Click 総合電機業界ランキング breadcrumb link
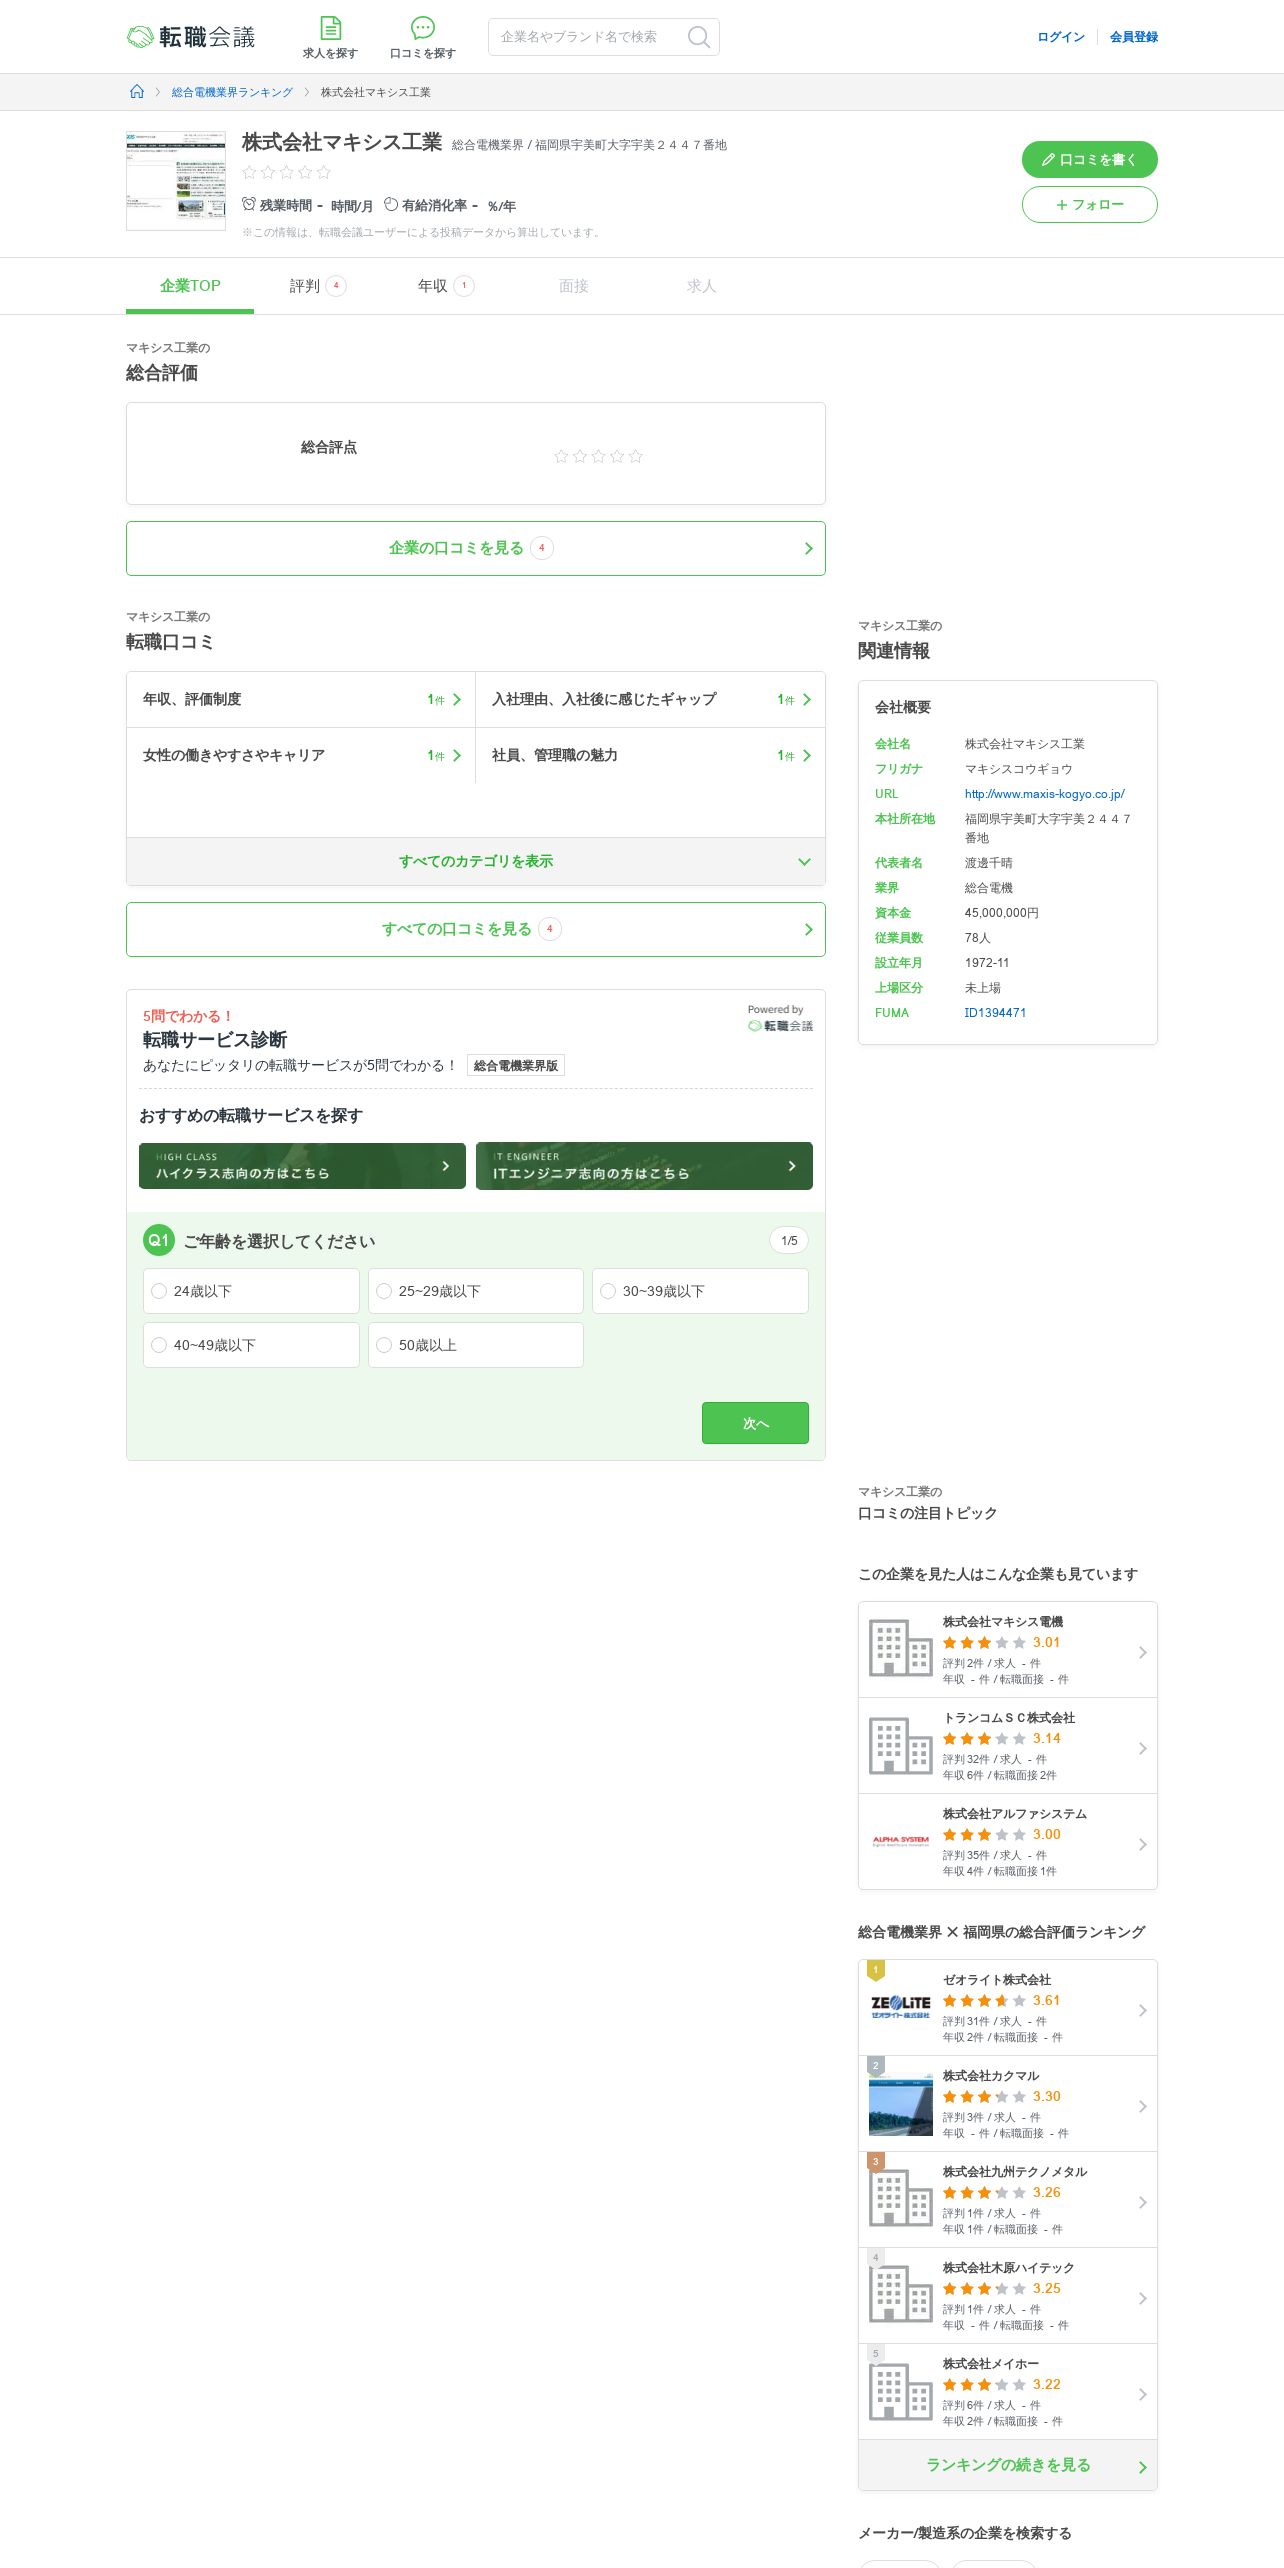The height and width of the screenshot is (2568, 1284). click(232, 92)
